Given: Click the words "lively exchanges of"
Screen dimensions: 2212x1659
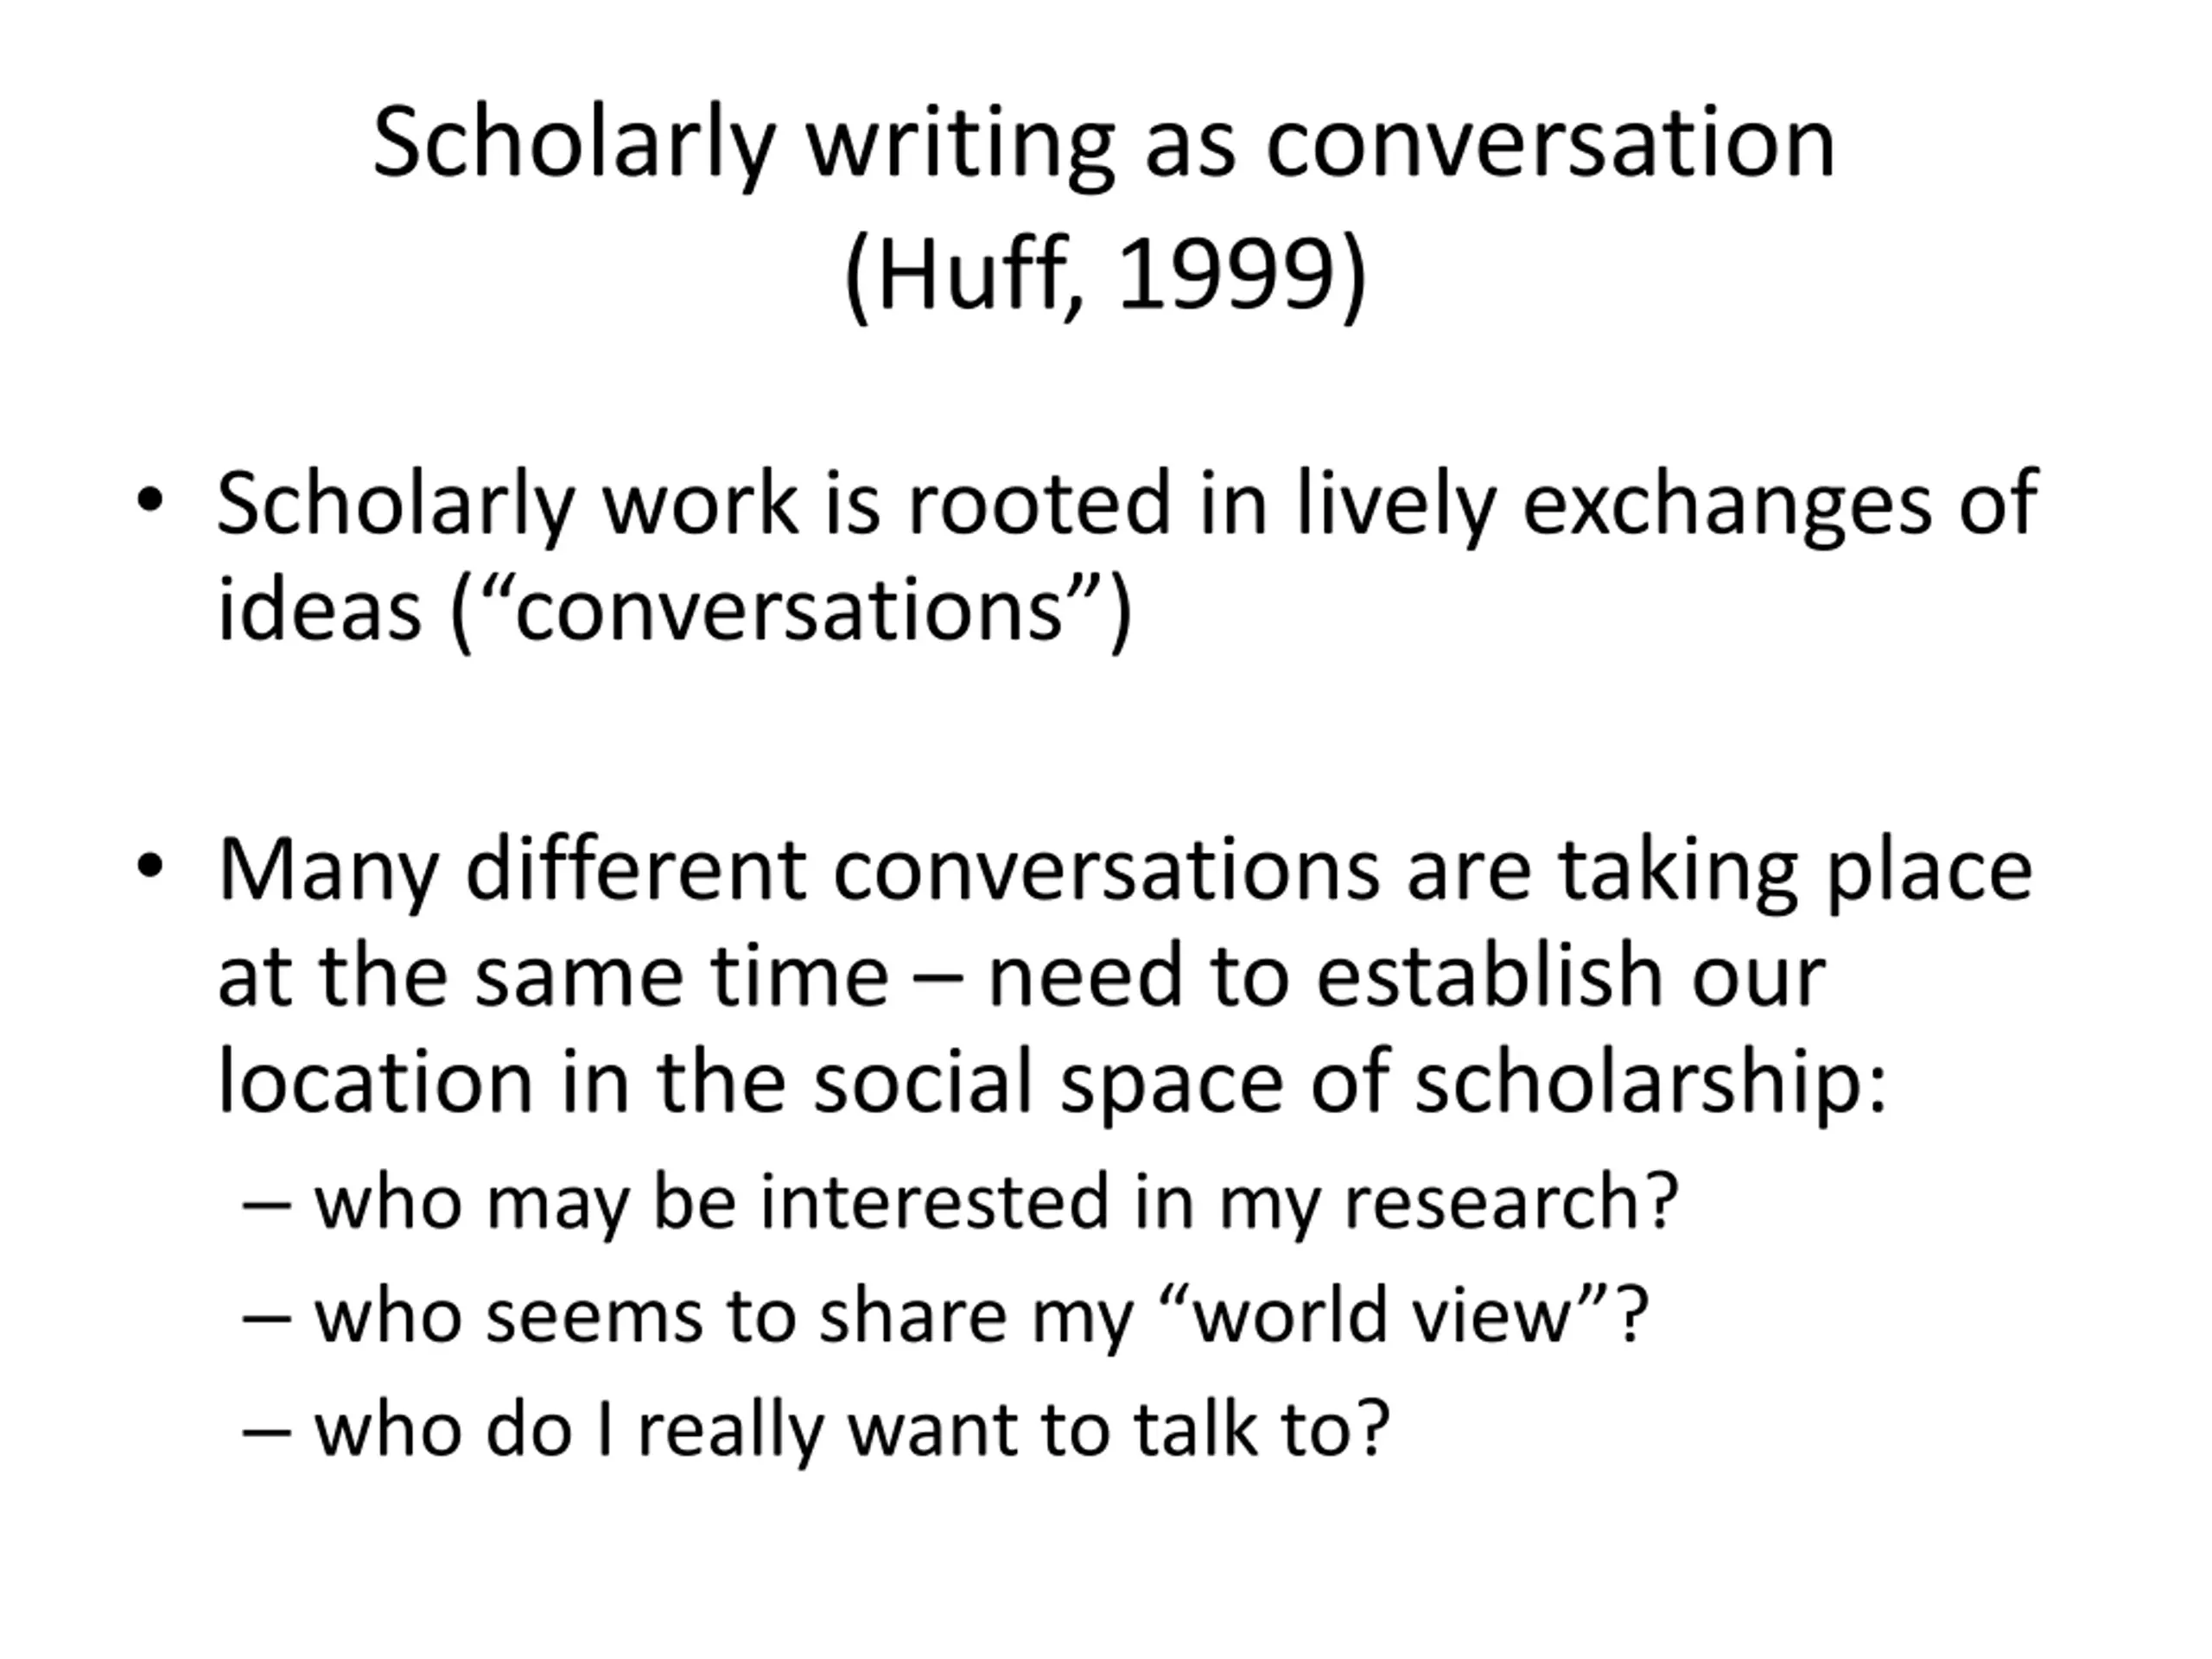Looking at the screenshot, I should pos(1666,503).
